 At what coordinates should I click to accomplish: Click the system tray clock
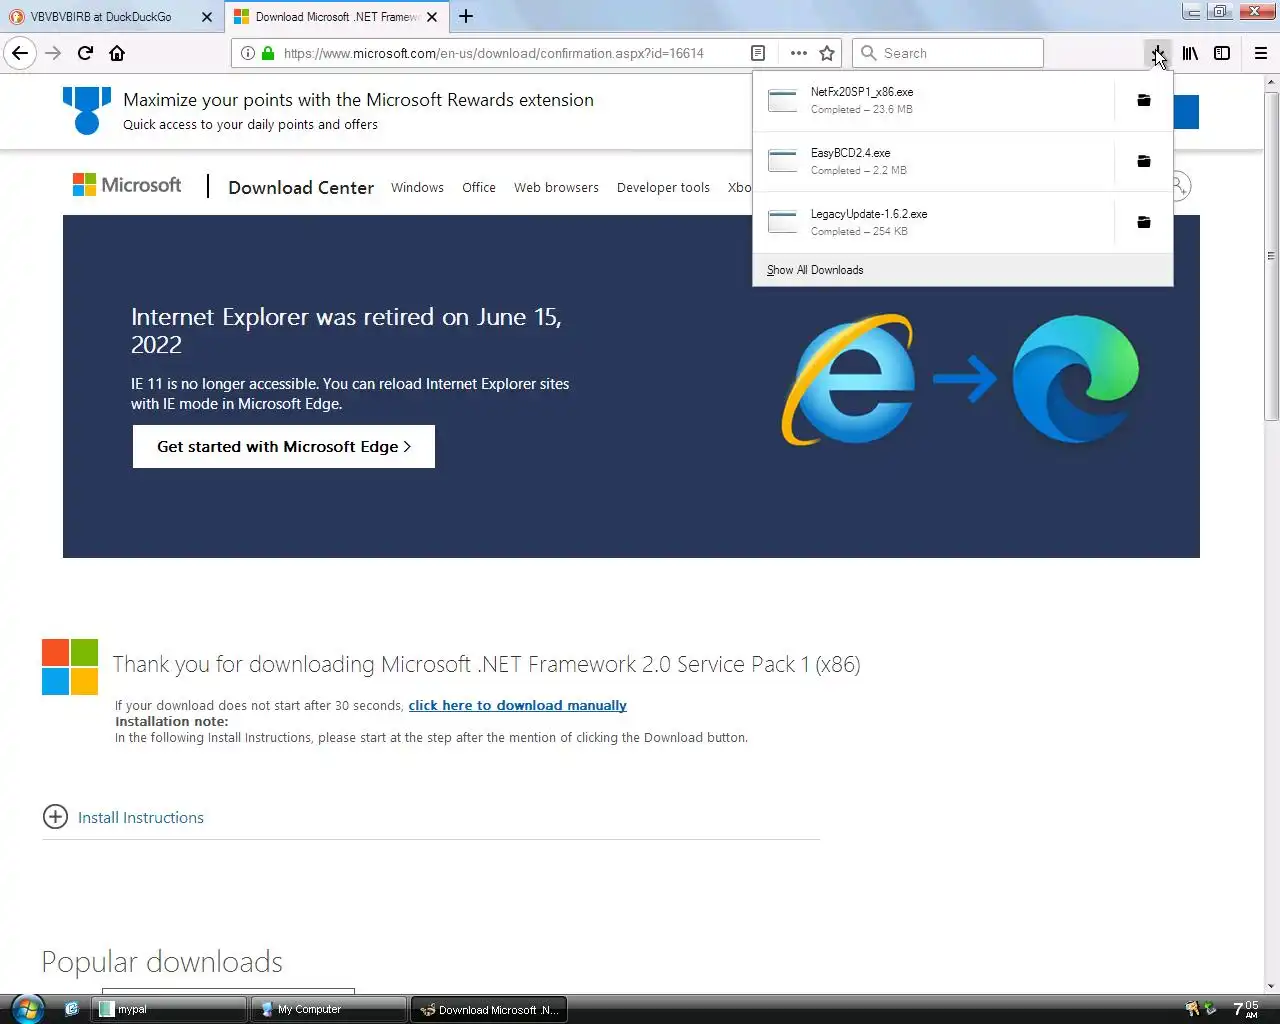1246,1009
